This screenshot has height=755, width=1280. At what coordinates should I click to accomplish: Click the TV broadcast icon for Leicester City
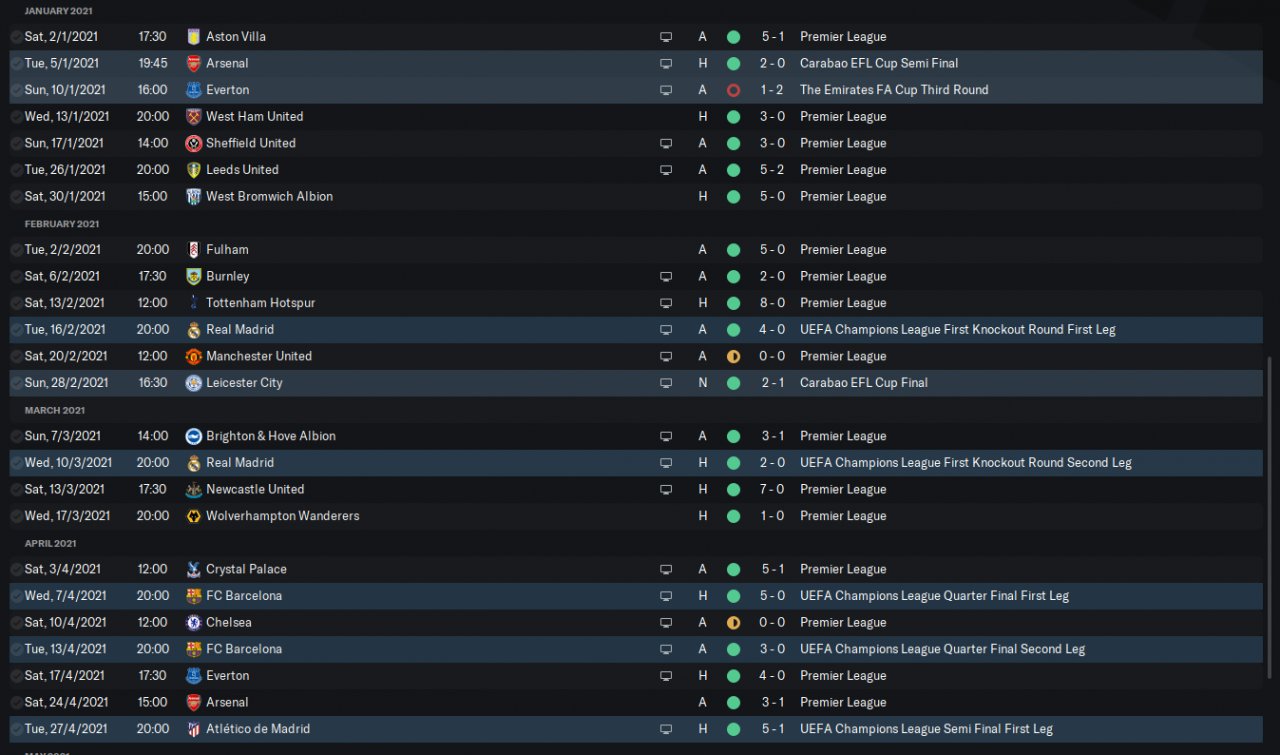click(666, 383)
